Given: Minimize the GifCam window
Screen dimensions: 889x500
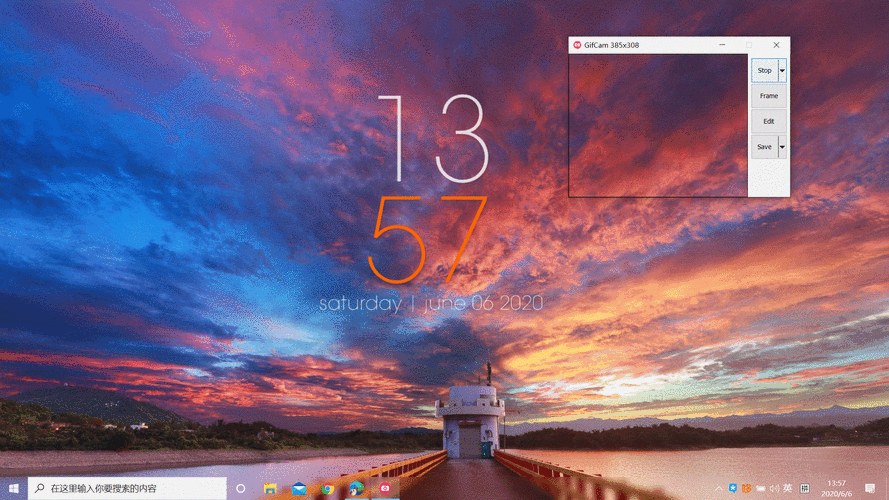Looking at the screenshot, I should 723,45.
